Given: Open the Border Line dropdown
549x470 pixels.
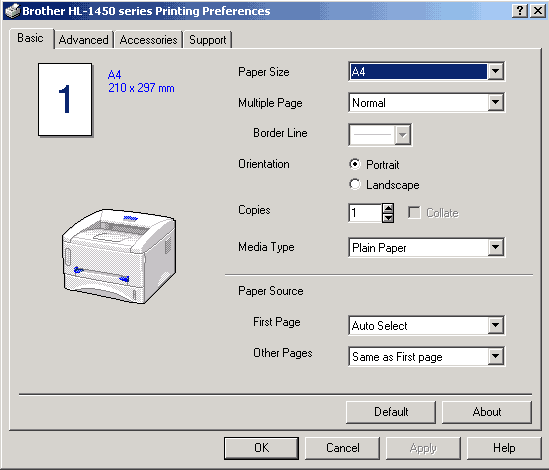Looking at the screenshot, I should (402, 134).
